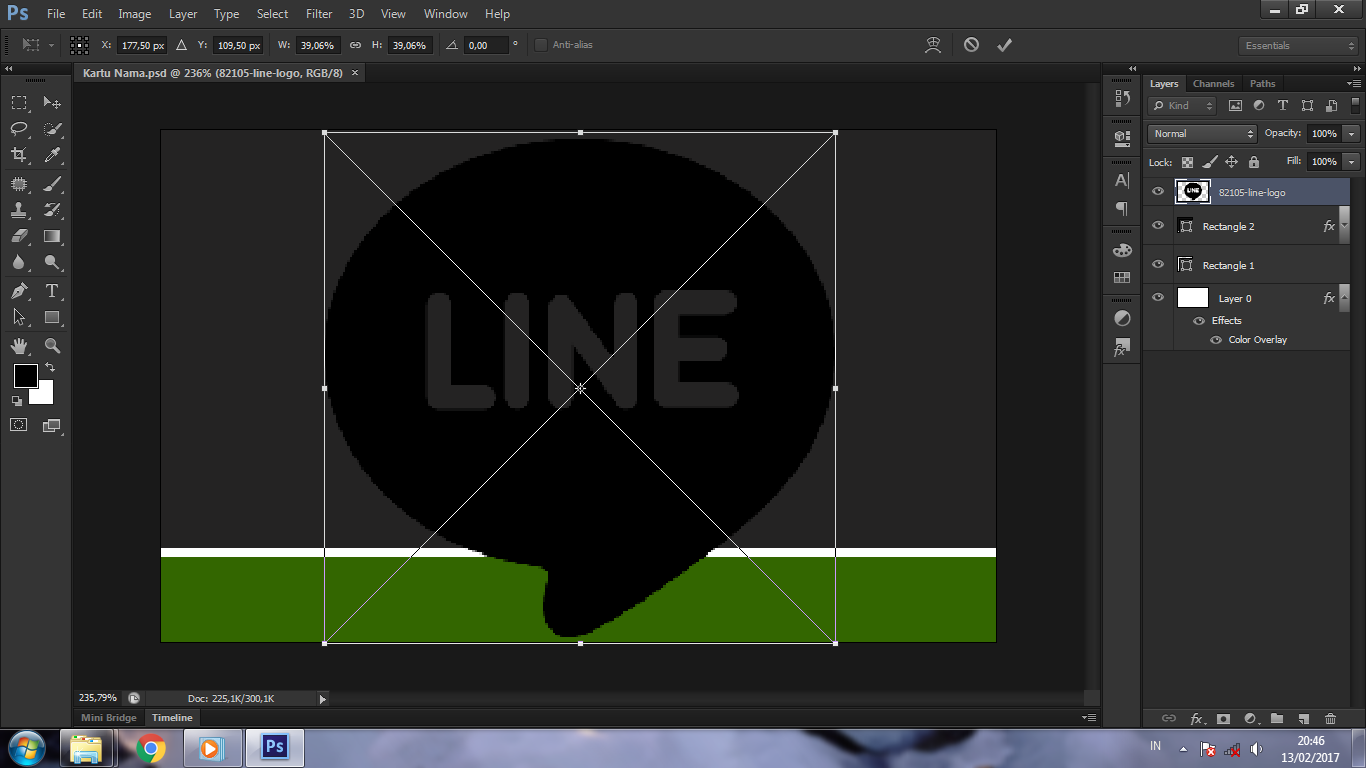Toggle lock all padlock
Viewport: 1366px width, 768px height.
(1254, 162)
